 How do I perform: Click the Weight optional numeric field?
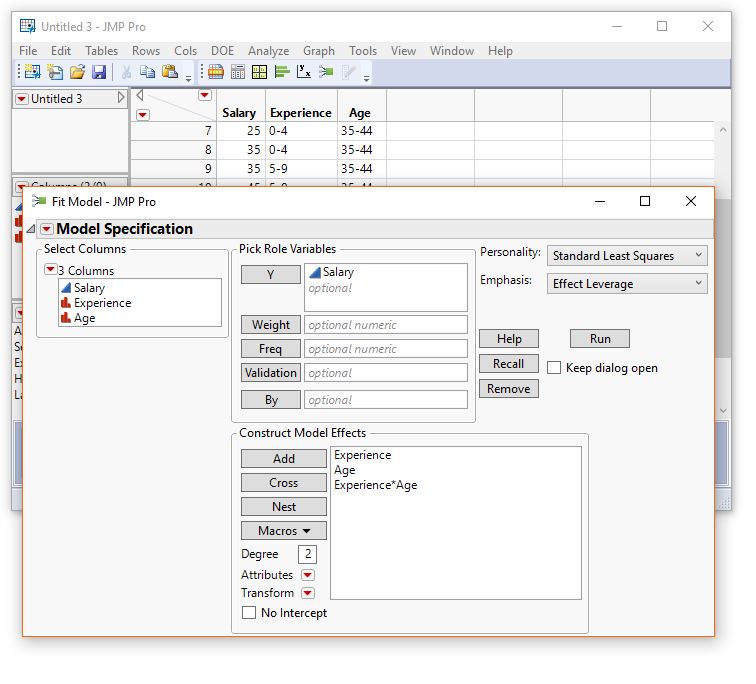[x=386, y=324]
